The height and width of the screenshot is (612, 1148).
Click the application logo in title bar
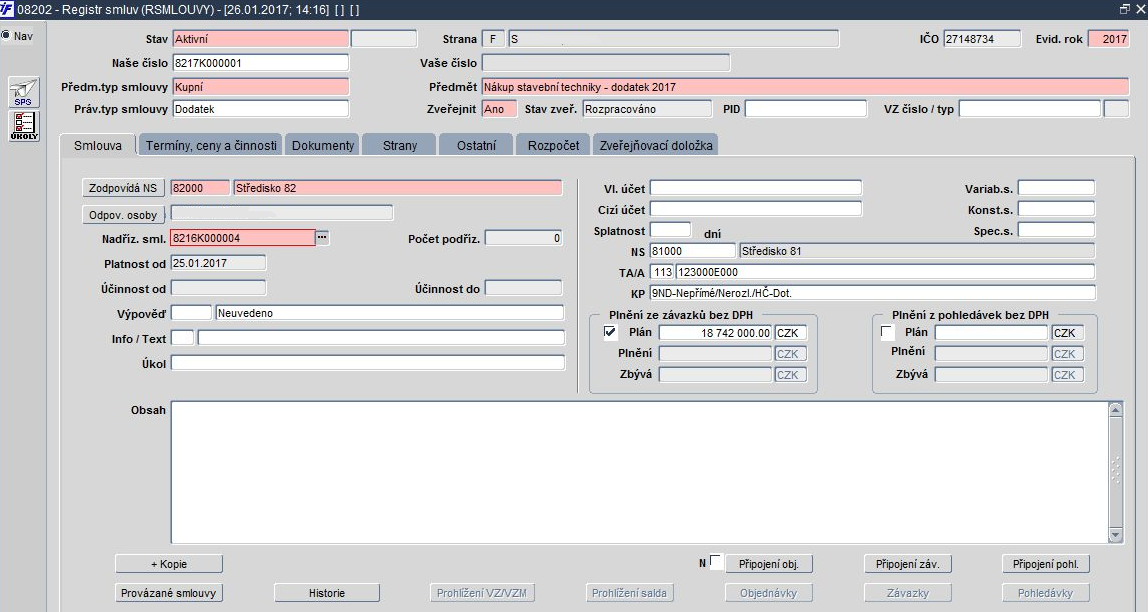point(7,9)
